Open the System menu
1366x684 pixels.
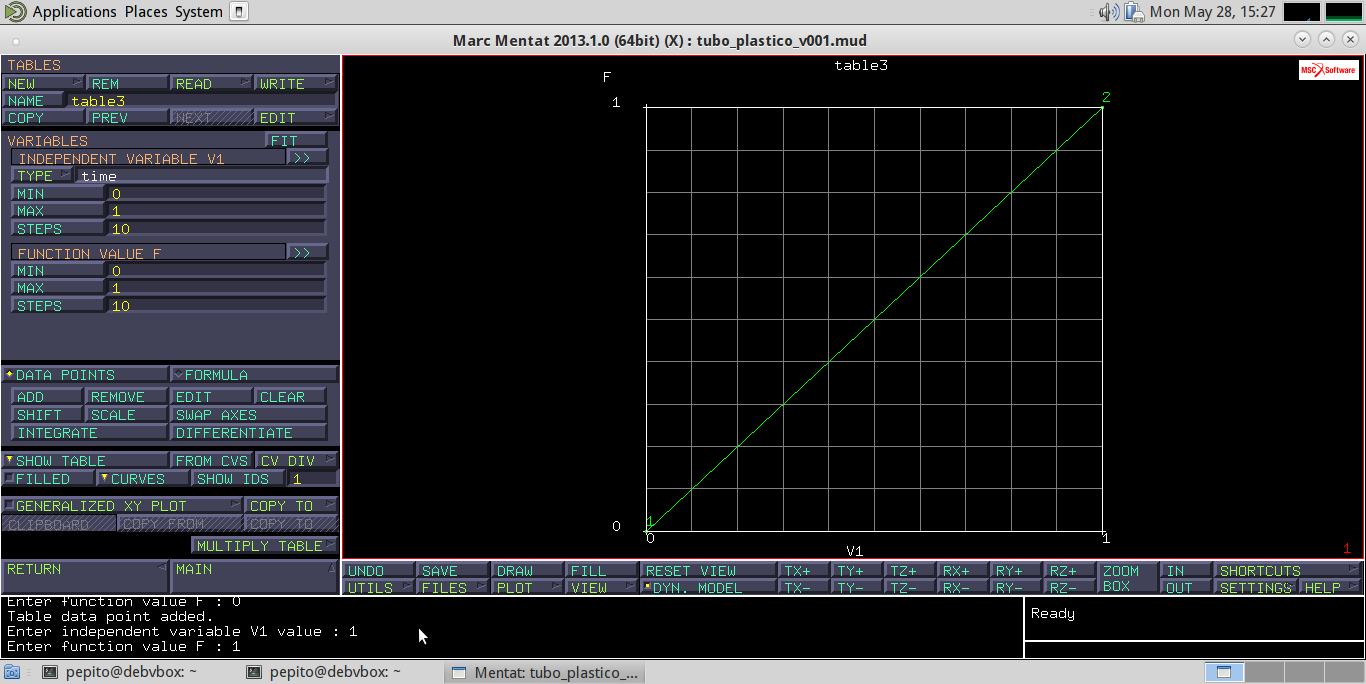[198, 12]
